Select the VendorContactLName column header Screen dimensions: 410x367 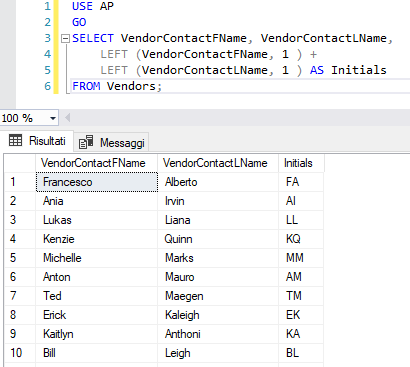[218, 163]
